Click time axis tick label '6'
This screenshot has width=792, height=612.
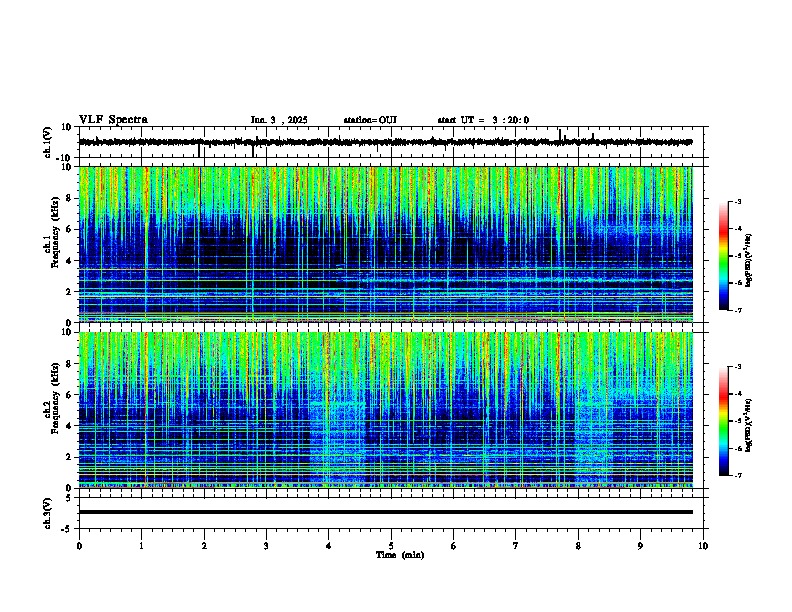point(453,546)
